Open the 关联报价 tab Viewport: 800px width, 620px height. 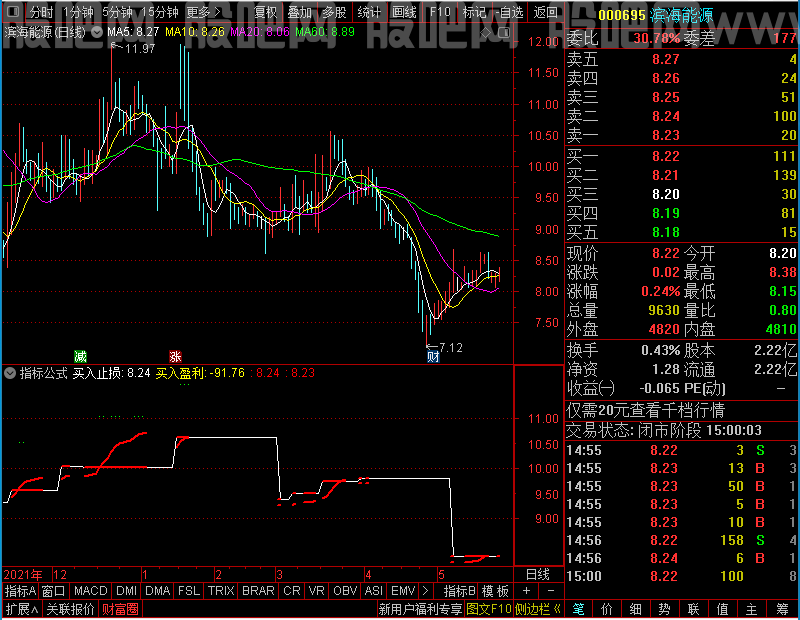coord(70,609)
